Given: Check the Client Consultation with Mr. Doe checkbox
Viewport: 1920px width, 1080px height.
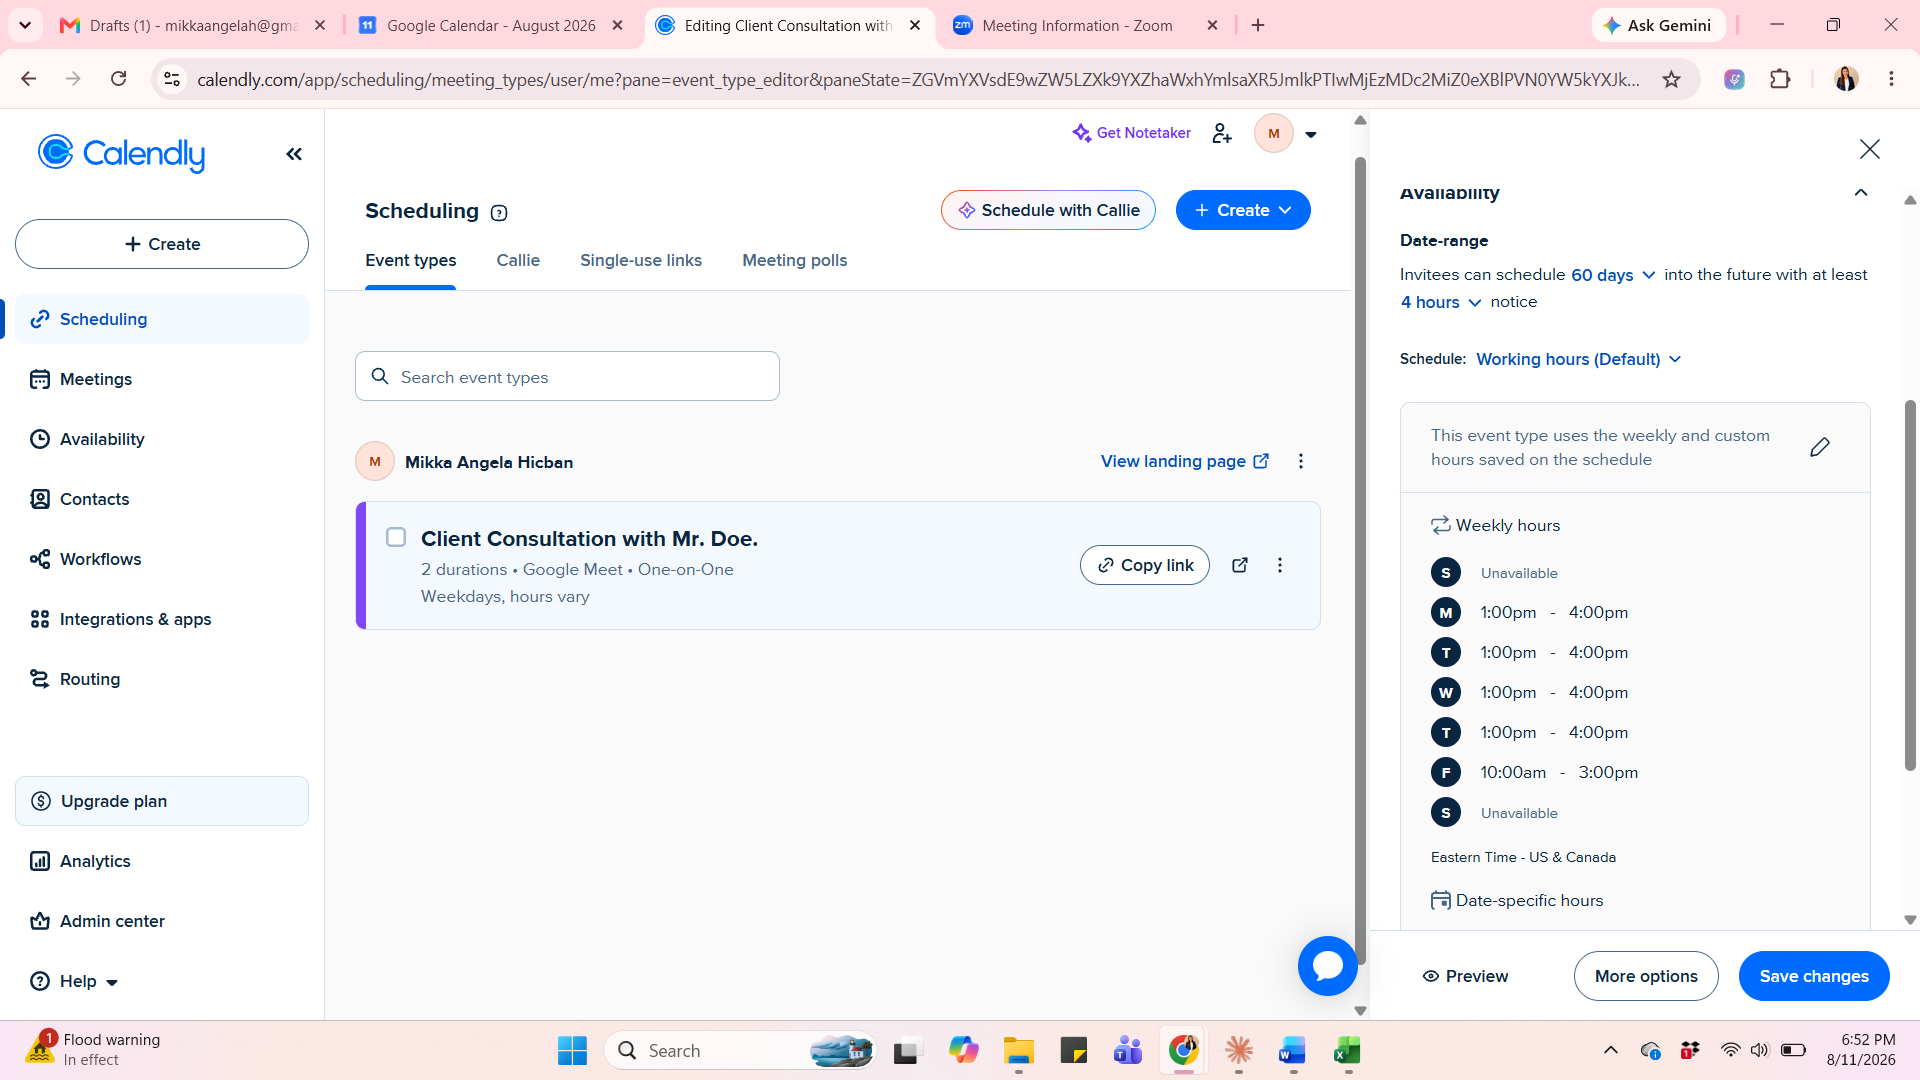Looking at the screenshot, I should point(396,537).
